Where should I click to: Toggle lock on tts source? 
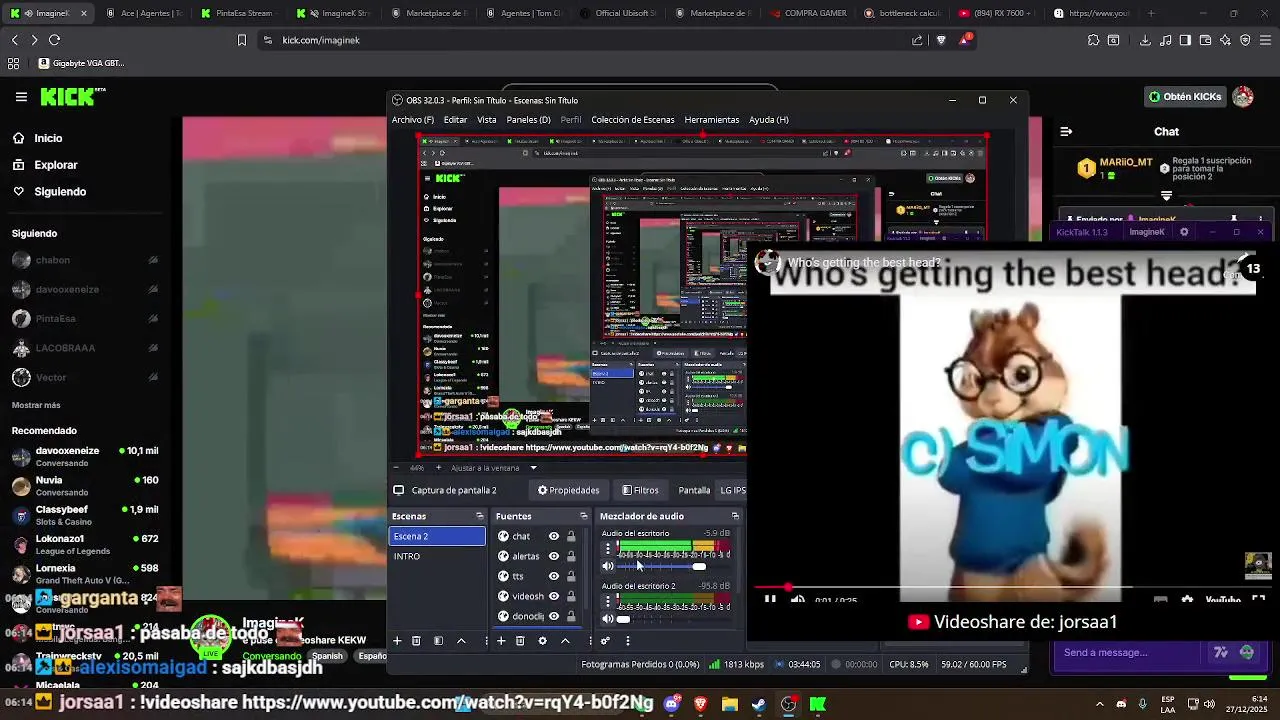tap(571, 576)
